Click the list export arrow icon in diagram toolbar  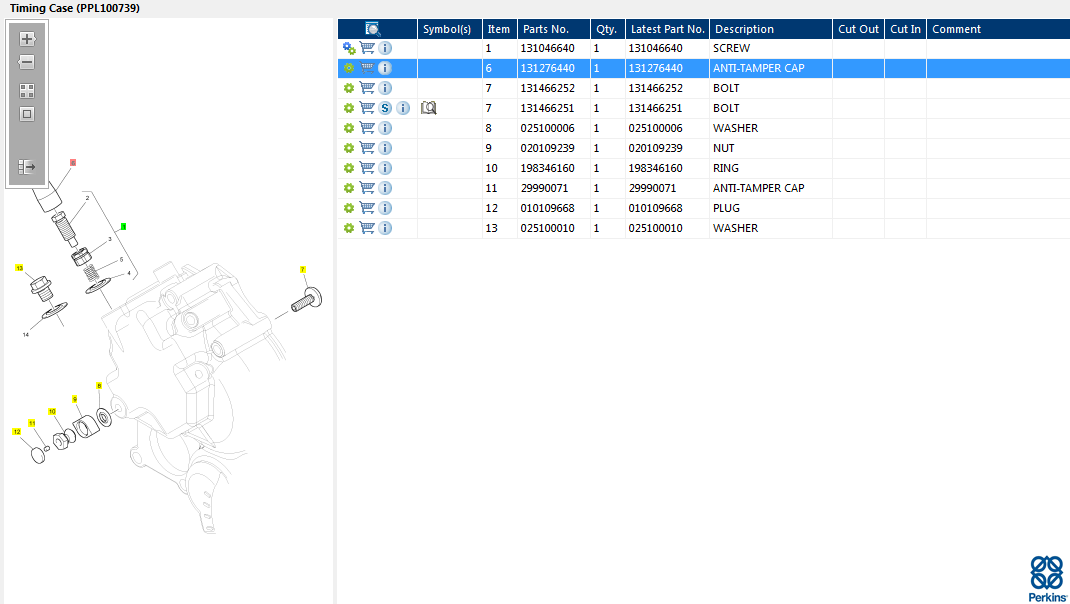tap(27, 167)
